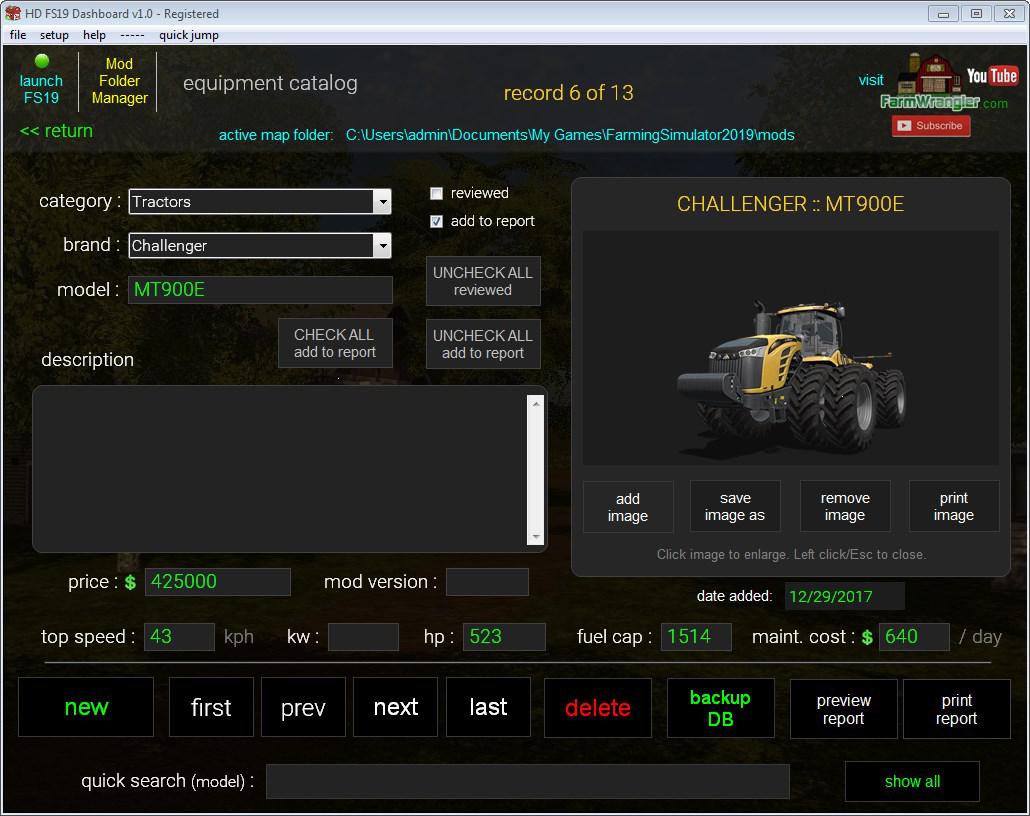Click the backup DB button
The image size is (1030, 816).
click(x=719, y=708)
